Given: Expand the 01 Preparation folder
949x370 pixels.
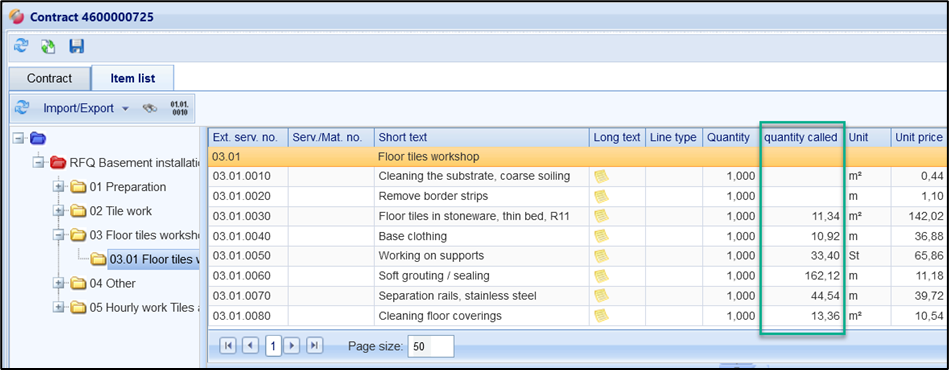Looking at the screenshot, I should tap(59, 187).
